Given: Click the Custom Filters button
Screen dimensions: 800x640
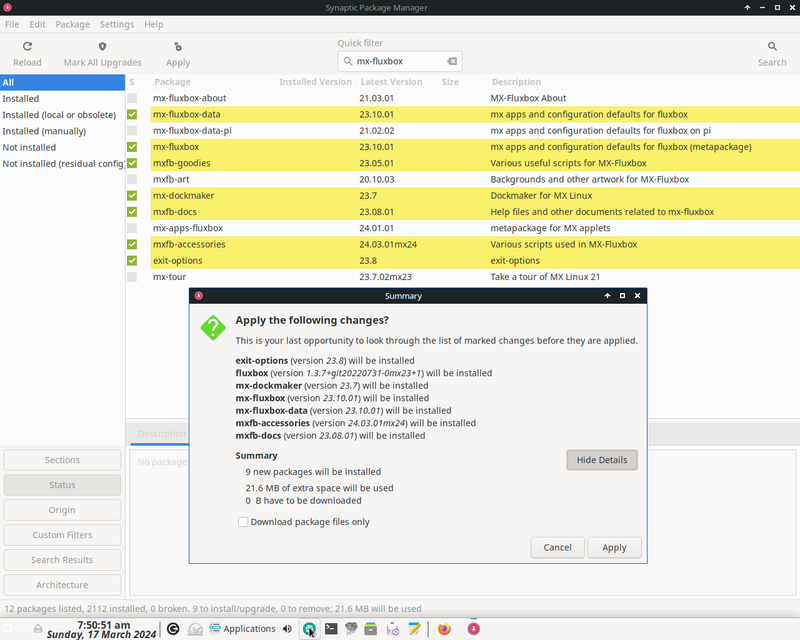Looking at the screenshot, I should [62, 535].
